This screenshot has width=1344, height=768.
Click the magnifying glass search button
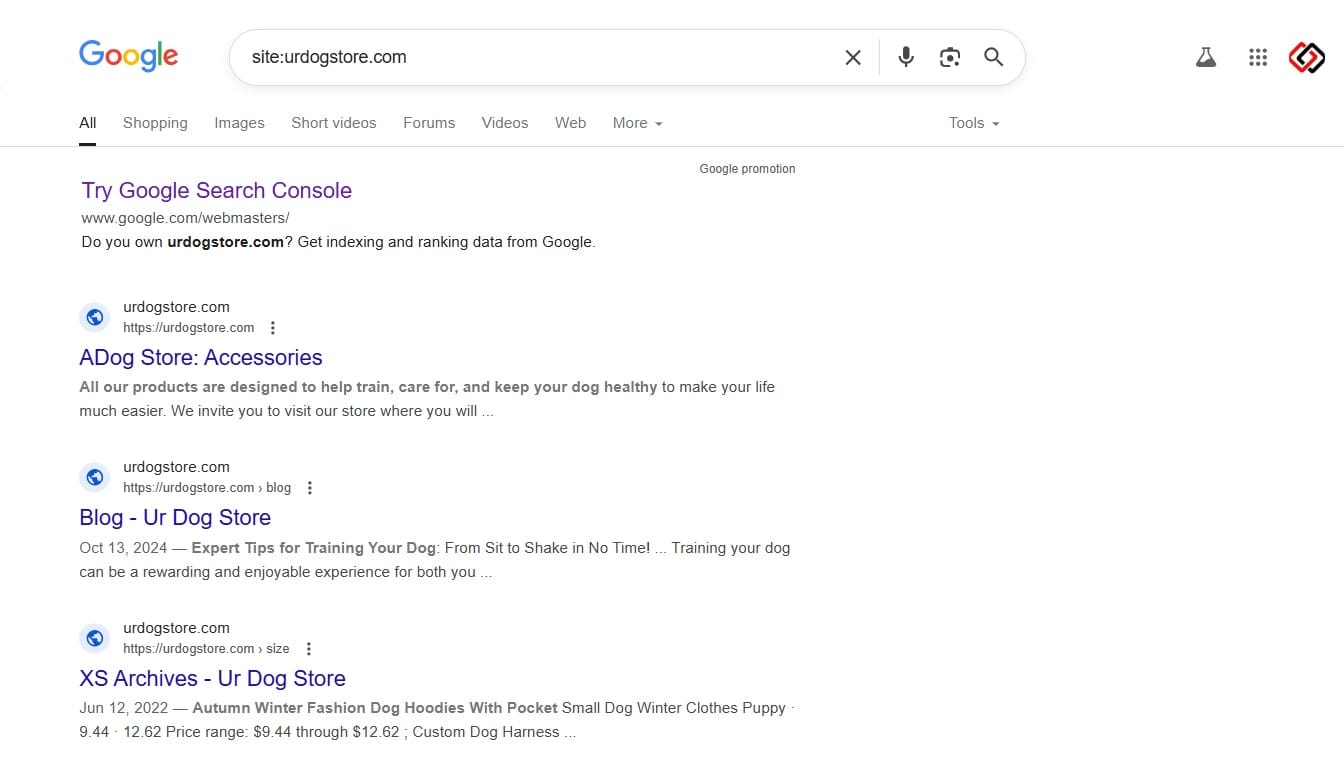pos(993,57)
